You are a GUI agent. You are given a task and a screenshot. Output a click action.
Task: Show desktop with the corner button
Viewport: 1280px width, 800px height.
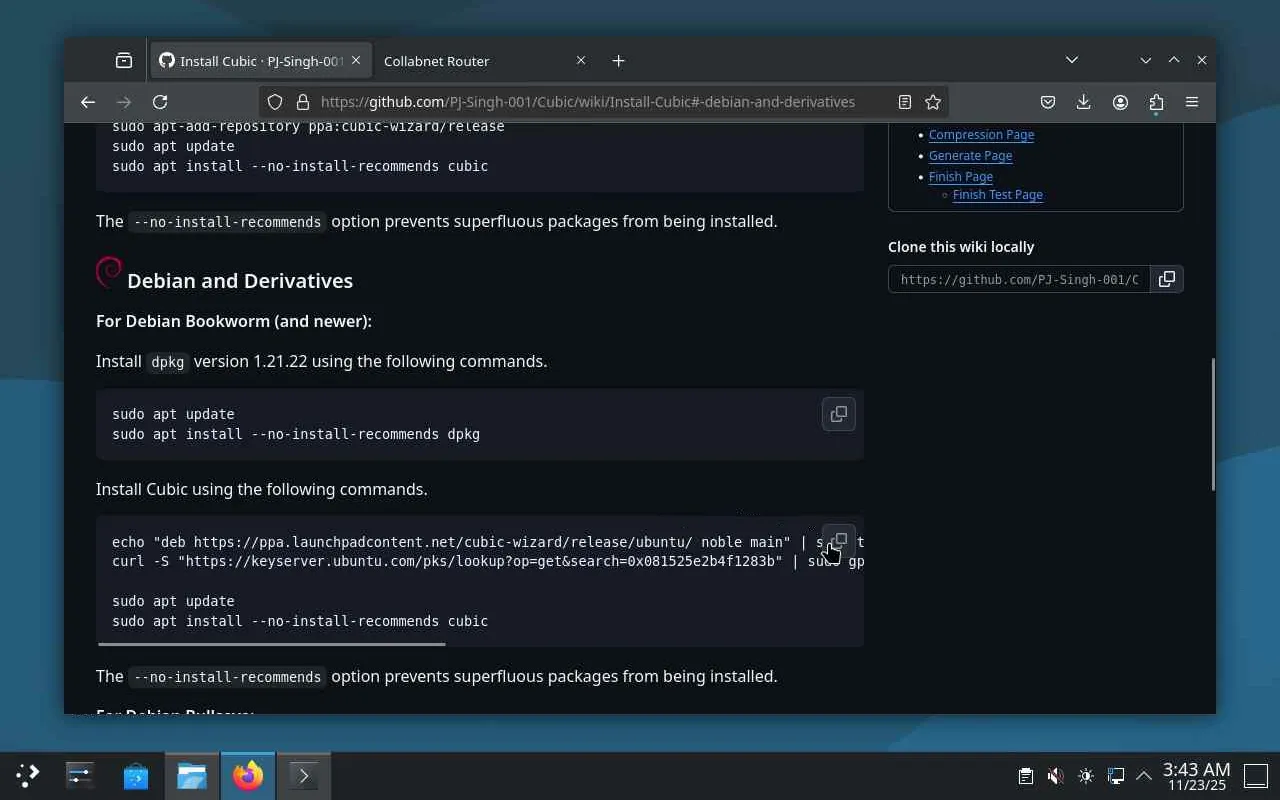(x=1256, y=775)
